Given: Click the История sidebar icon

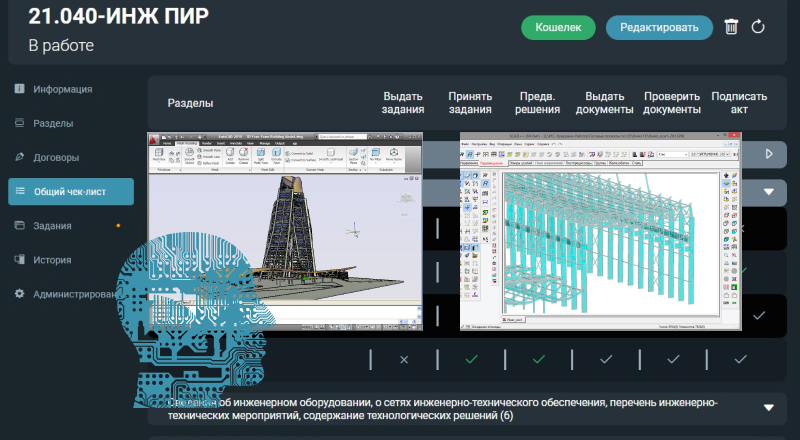Looking at the screenshot, I should [x=19, y=260].
